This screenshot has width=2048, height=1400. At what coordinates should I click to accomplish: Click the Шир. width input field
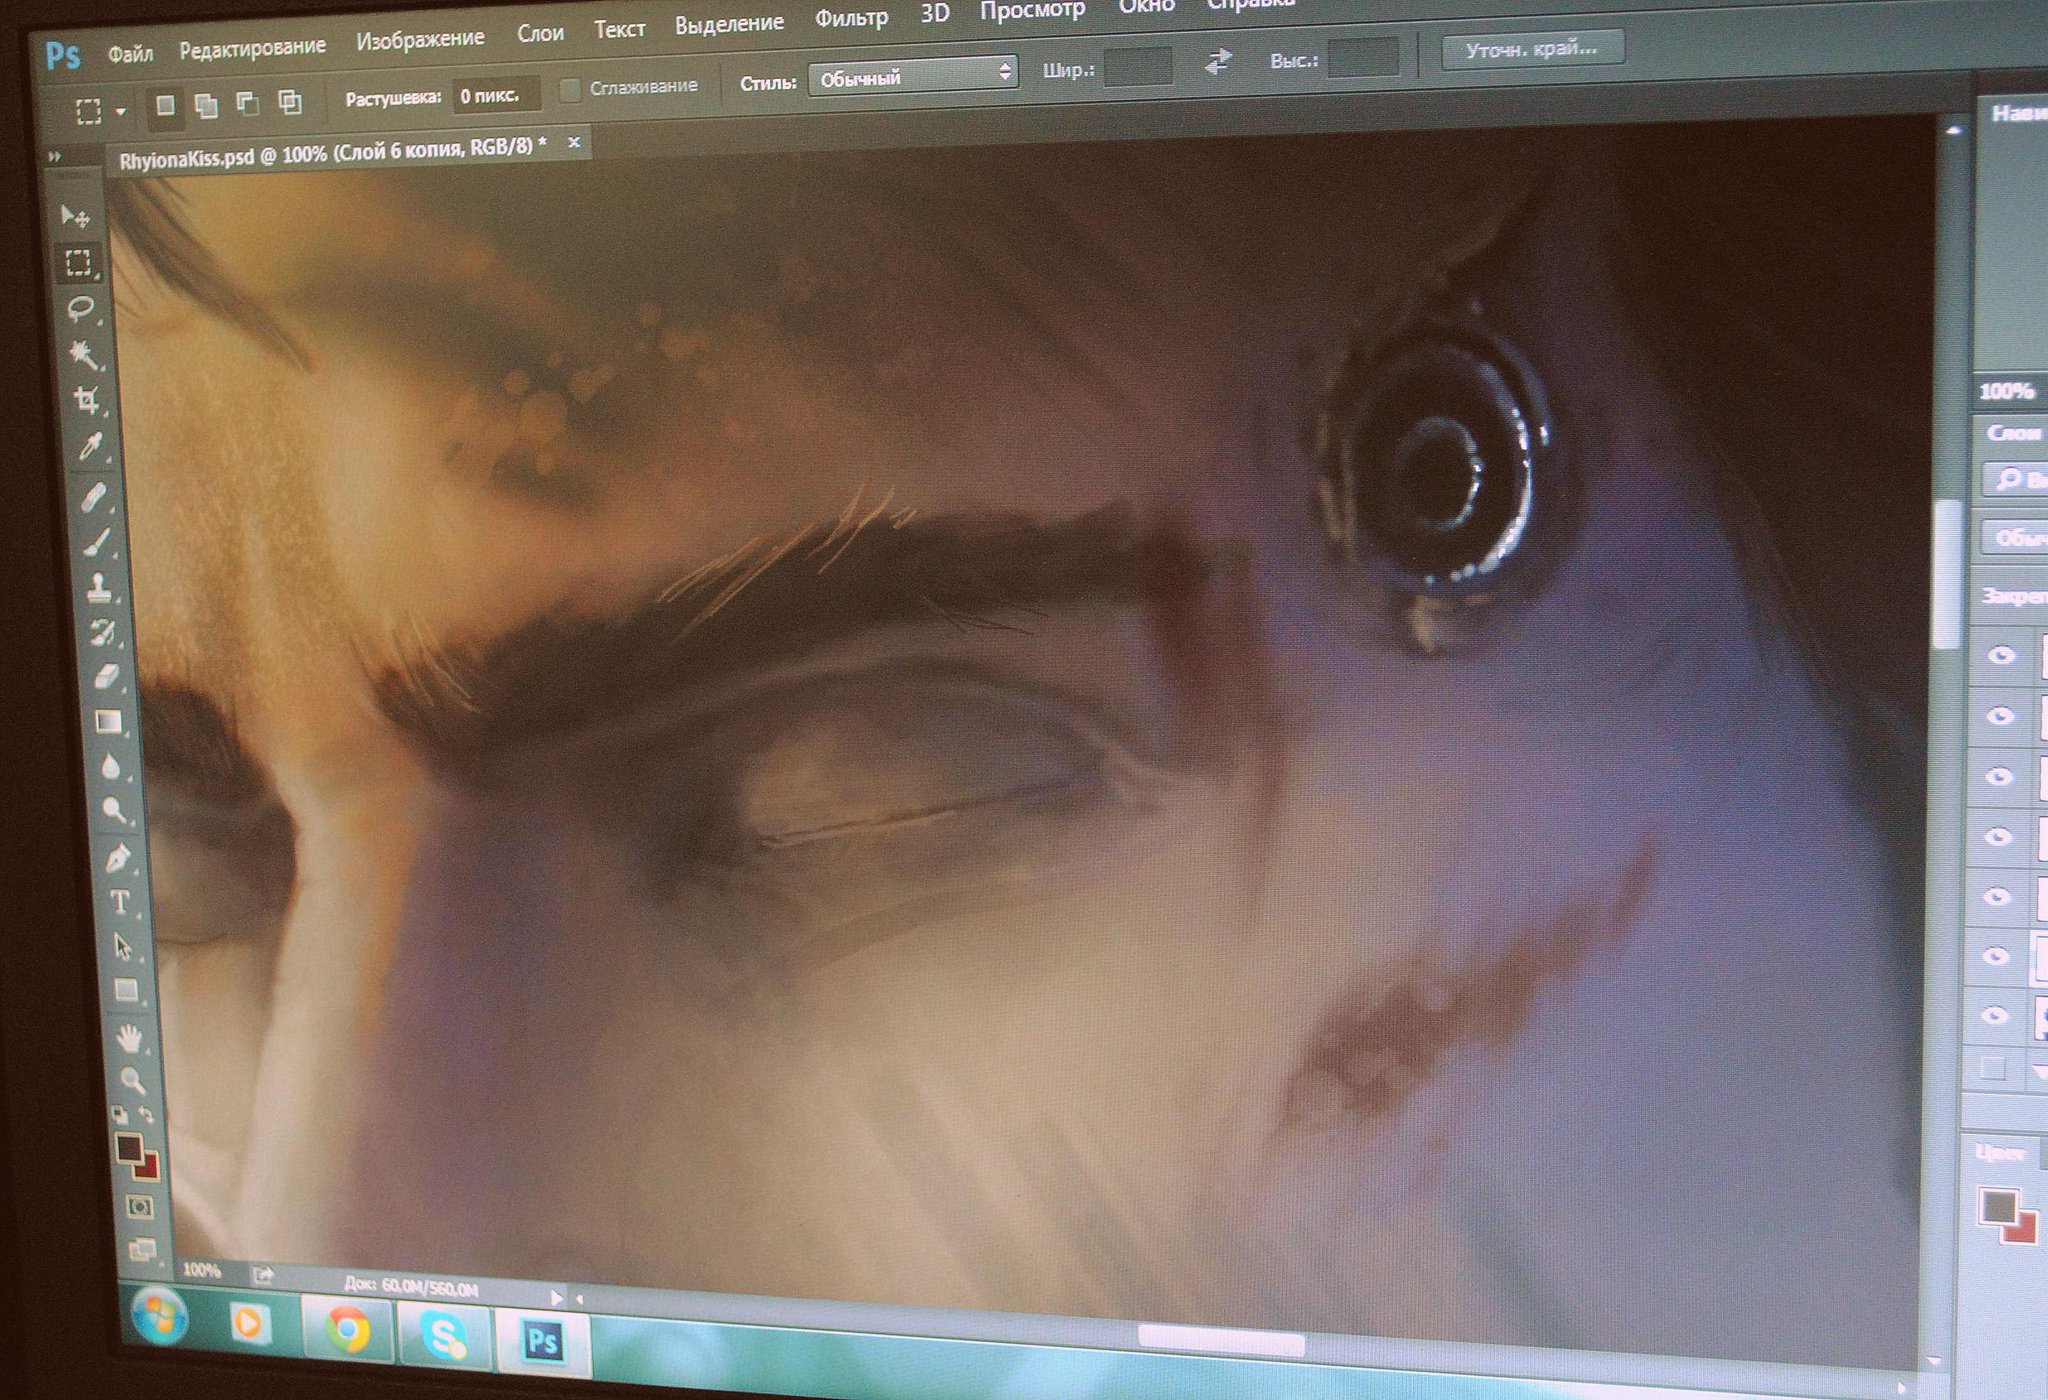tap(1137, 67)
